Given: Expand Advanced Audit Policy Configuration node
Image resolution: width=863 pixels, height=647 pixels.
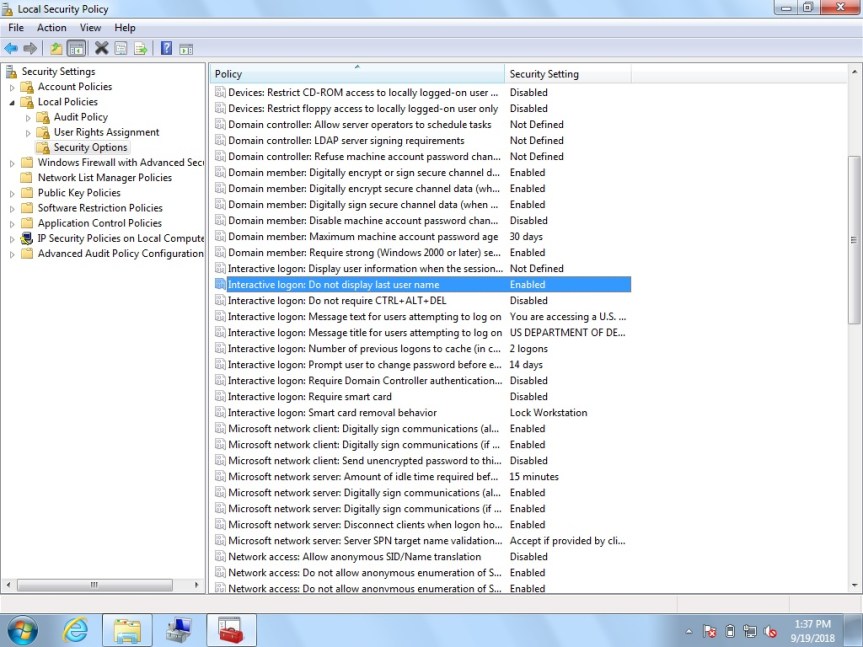Looking at the screenshot, I should [x=12, y=254].
